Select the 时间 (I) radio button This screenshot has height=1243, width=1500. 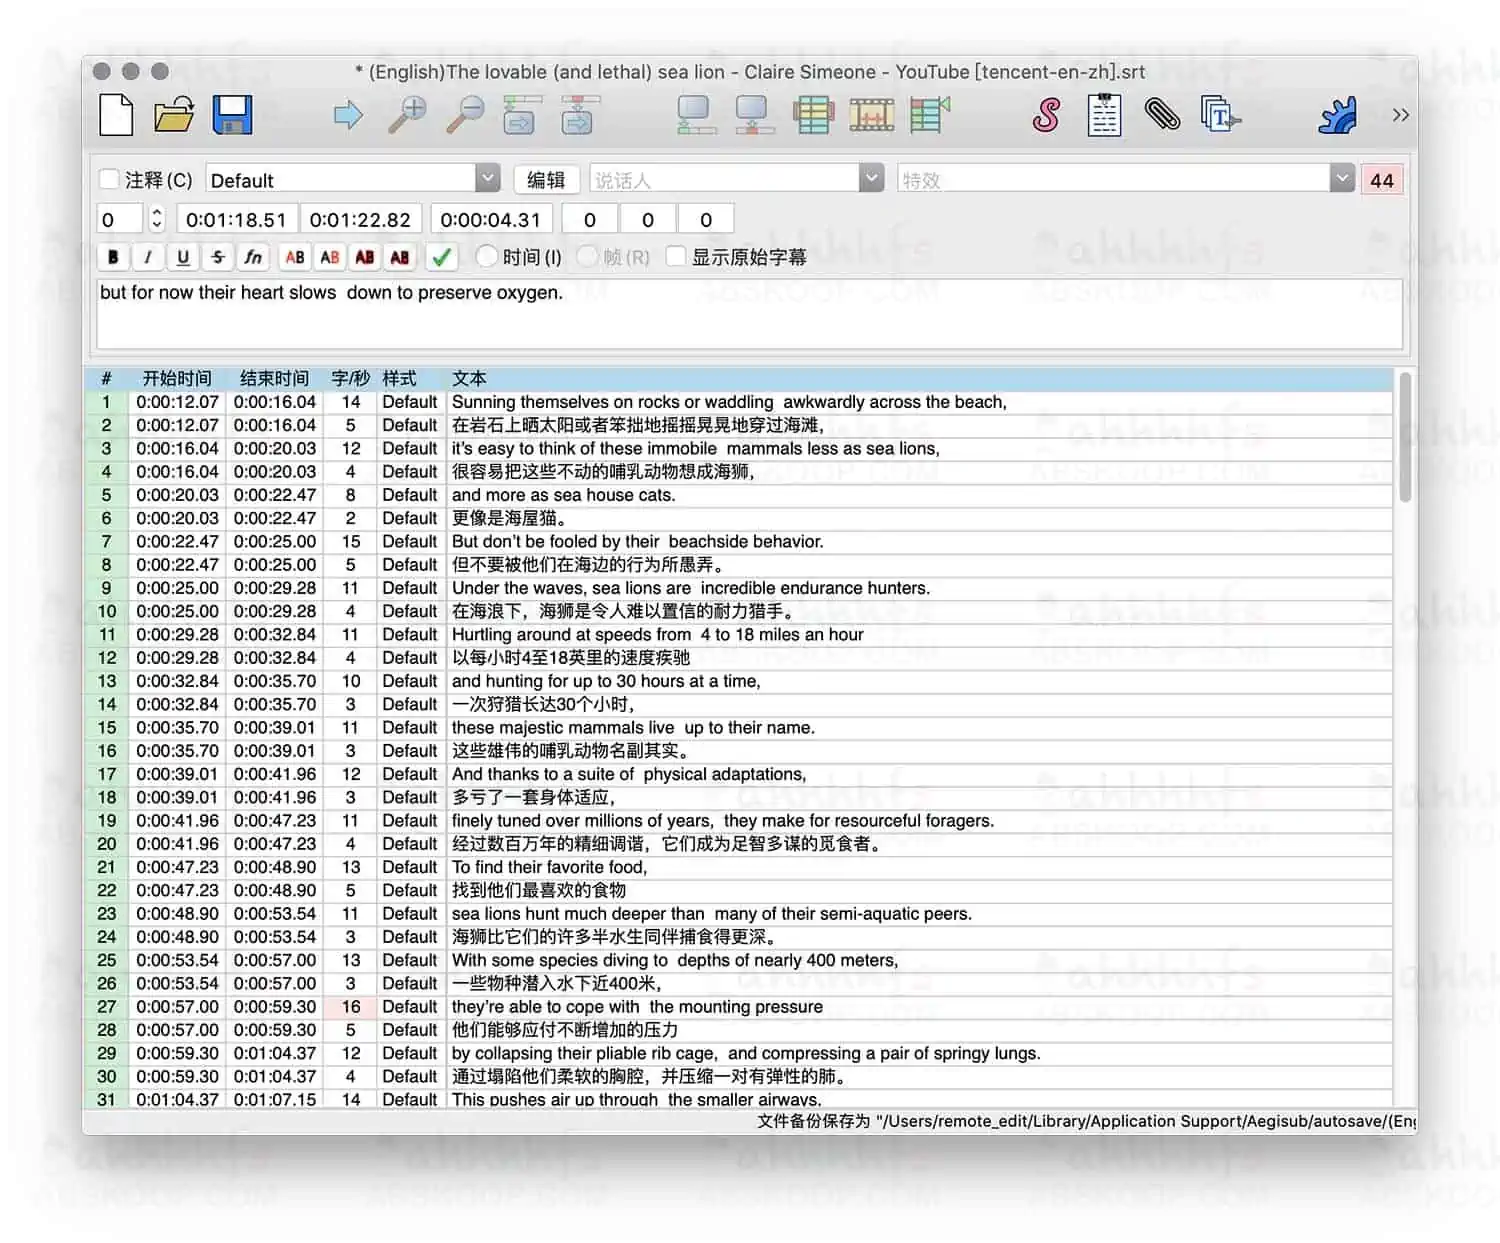pos(487,257)
